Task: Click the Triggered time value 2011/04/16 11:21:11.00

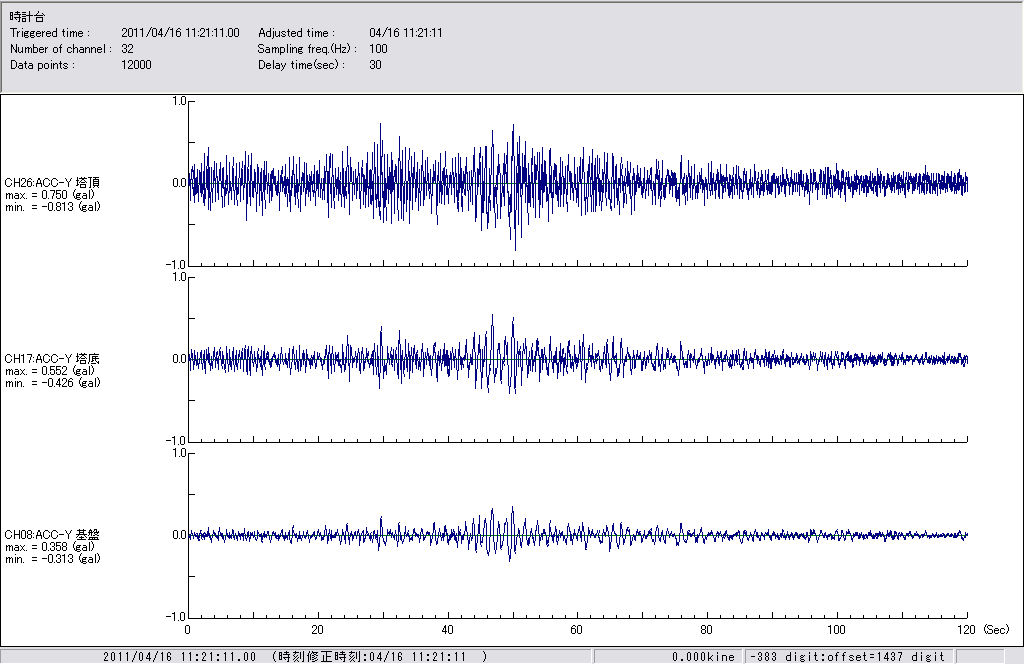Action: click(x=180, y=33)
